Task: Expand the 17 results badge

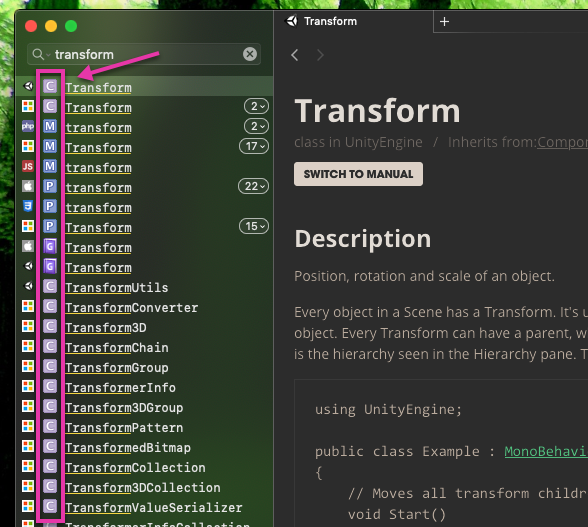Action: point(254,146)
